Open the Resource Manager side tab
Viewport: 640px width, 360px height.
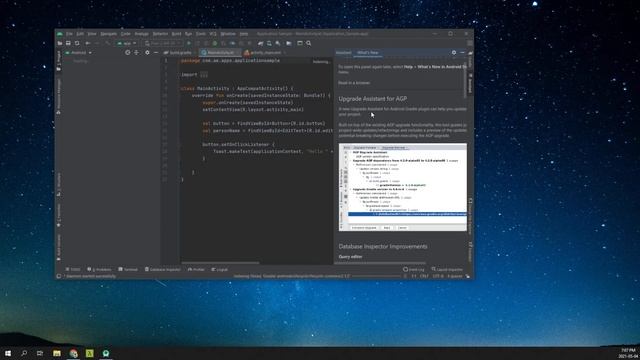pyautogui.click(x=59, y=96)
